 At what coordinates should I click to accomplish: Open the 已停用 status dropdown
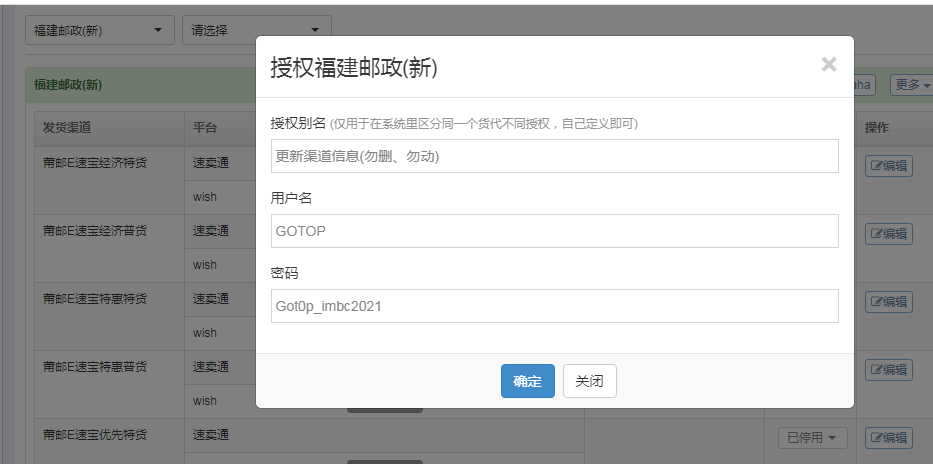[x=813, y=438]
